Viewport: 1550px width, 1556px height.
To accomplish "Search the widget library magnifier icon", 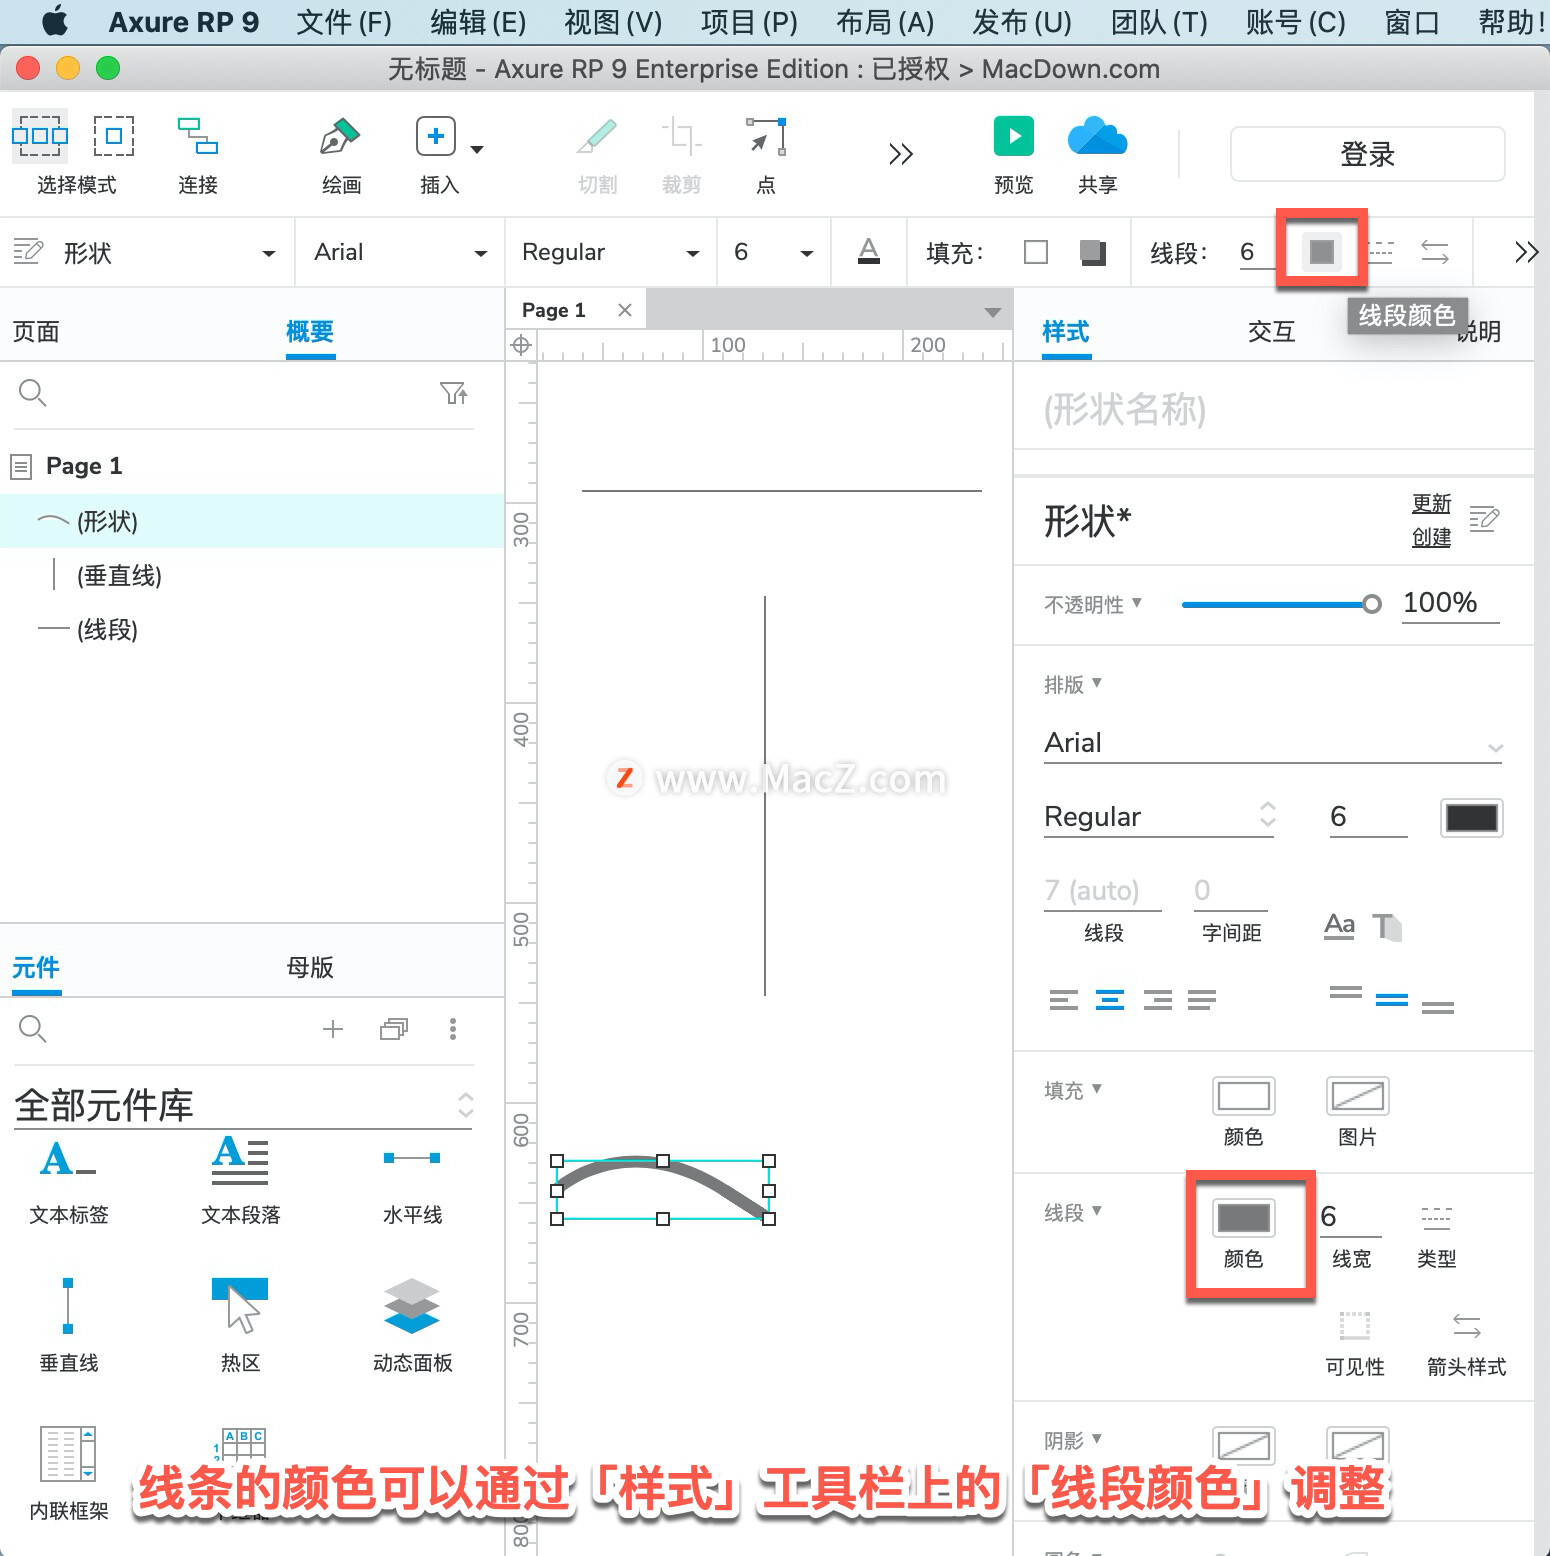I will click(33, 1029).
